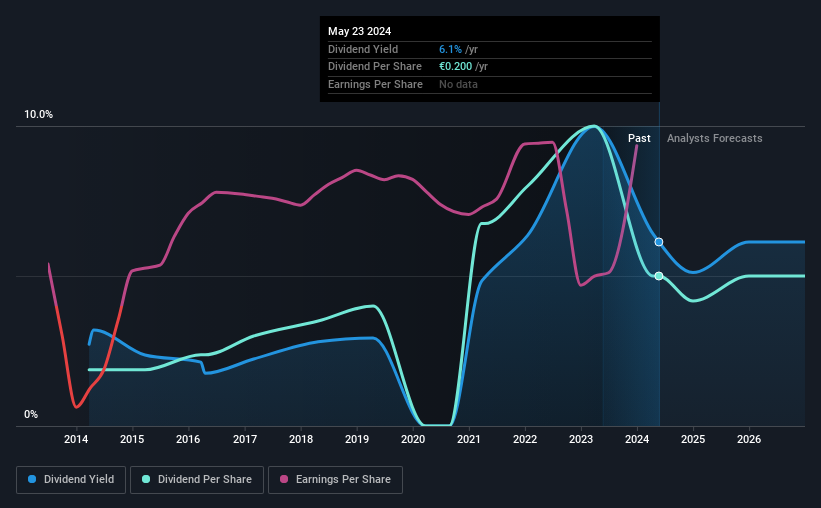Click the teal Dividend Per Share legend dot

tap(146, 479)
